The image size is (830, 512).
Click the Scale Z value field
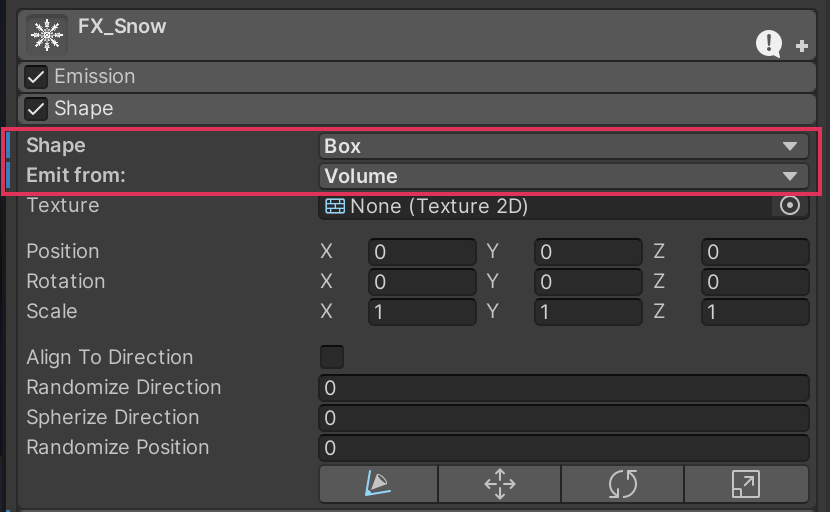pyautogui.click(x=755, y=312)
